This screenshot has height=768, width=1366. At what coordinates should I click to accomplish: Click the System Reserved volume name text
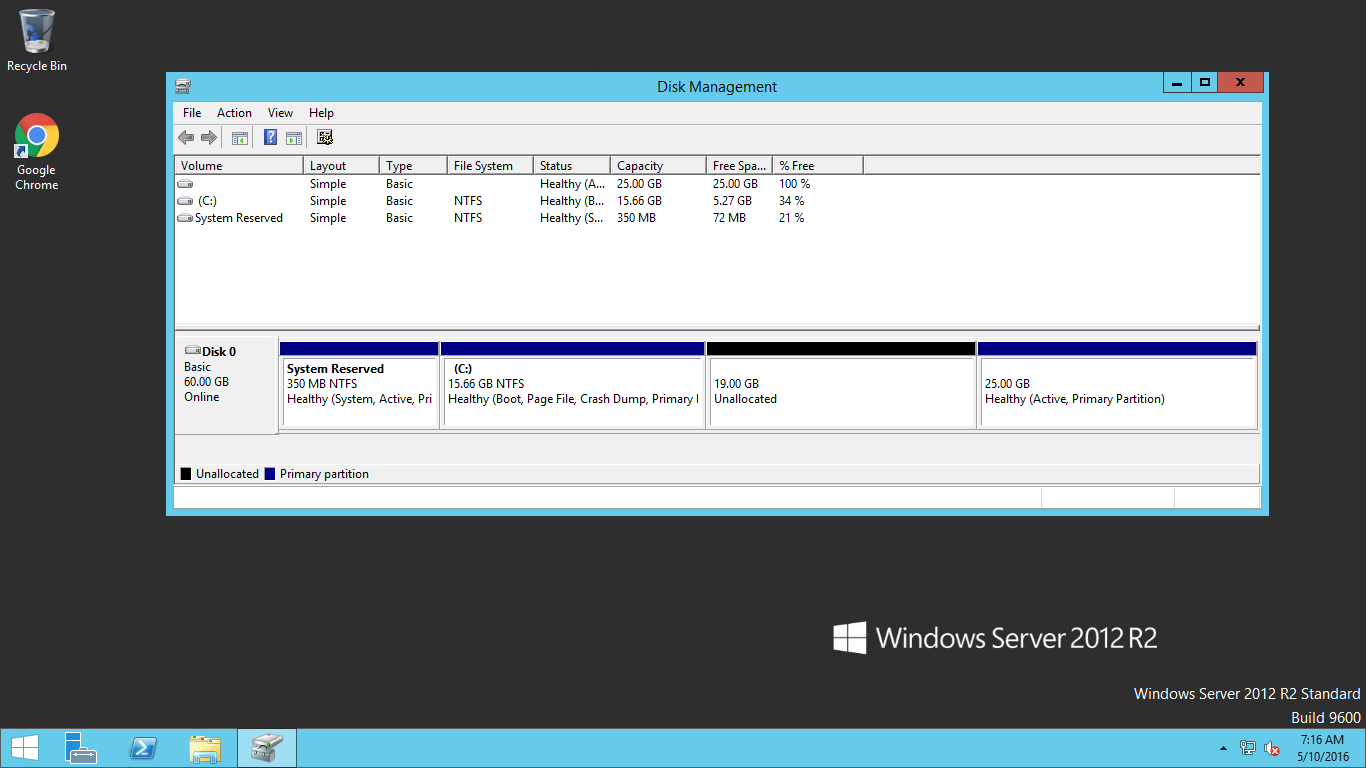pyautogui.click(x=239, y=218)
